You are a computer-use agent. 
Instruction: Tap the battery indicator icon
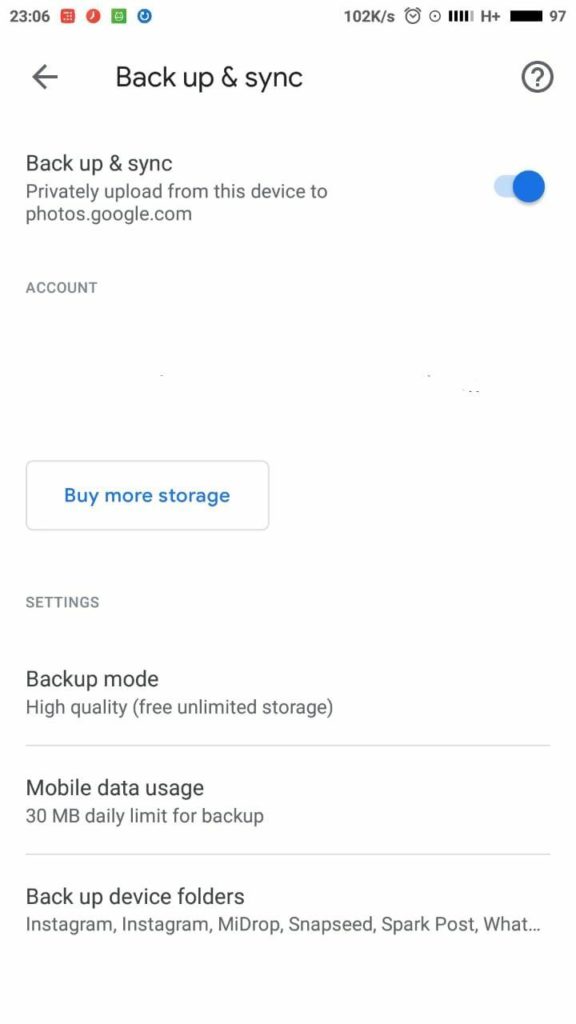[526, 17]
